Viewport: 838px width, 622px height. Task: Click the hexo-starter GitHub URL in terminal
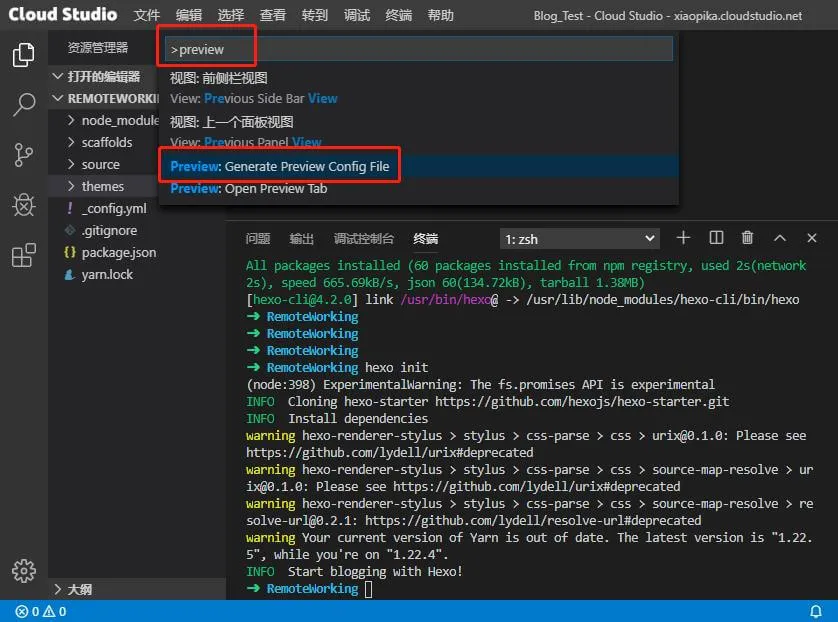tap(582, 401)
